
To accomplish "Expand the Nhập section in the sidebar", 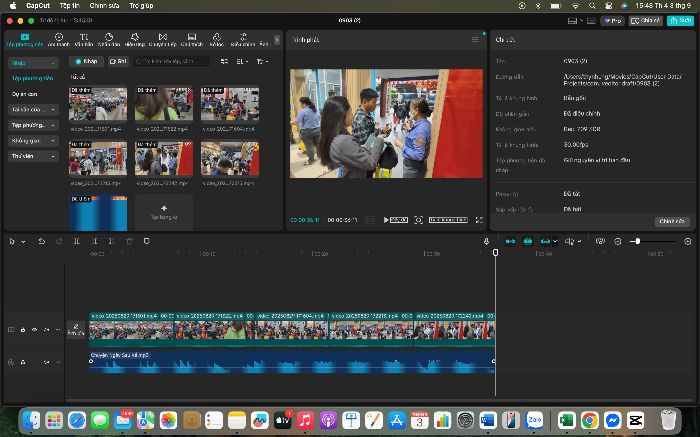I will click(33, 63).
